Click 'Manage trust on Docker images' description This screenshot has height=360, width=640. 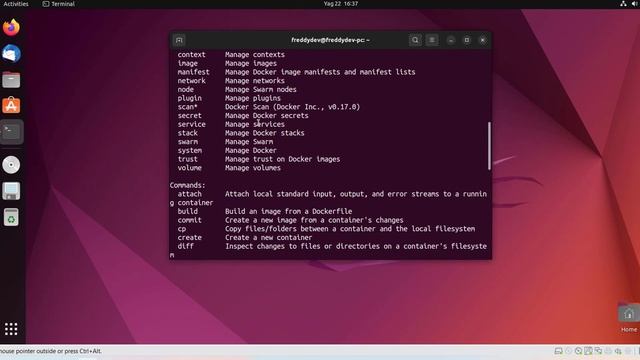click(282, 159)
